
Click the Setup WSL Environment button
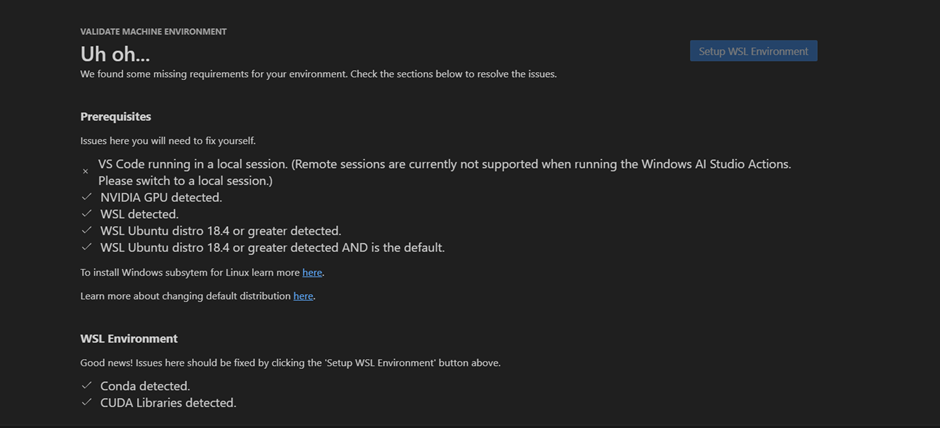(753, 51)
